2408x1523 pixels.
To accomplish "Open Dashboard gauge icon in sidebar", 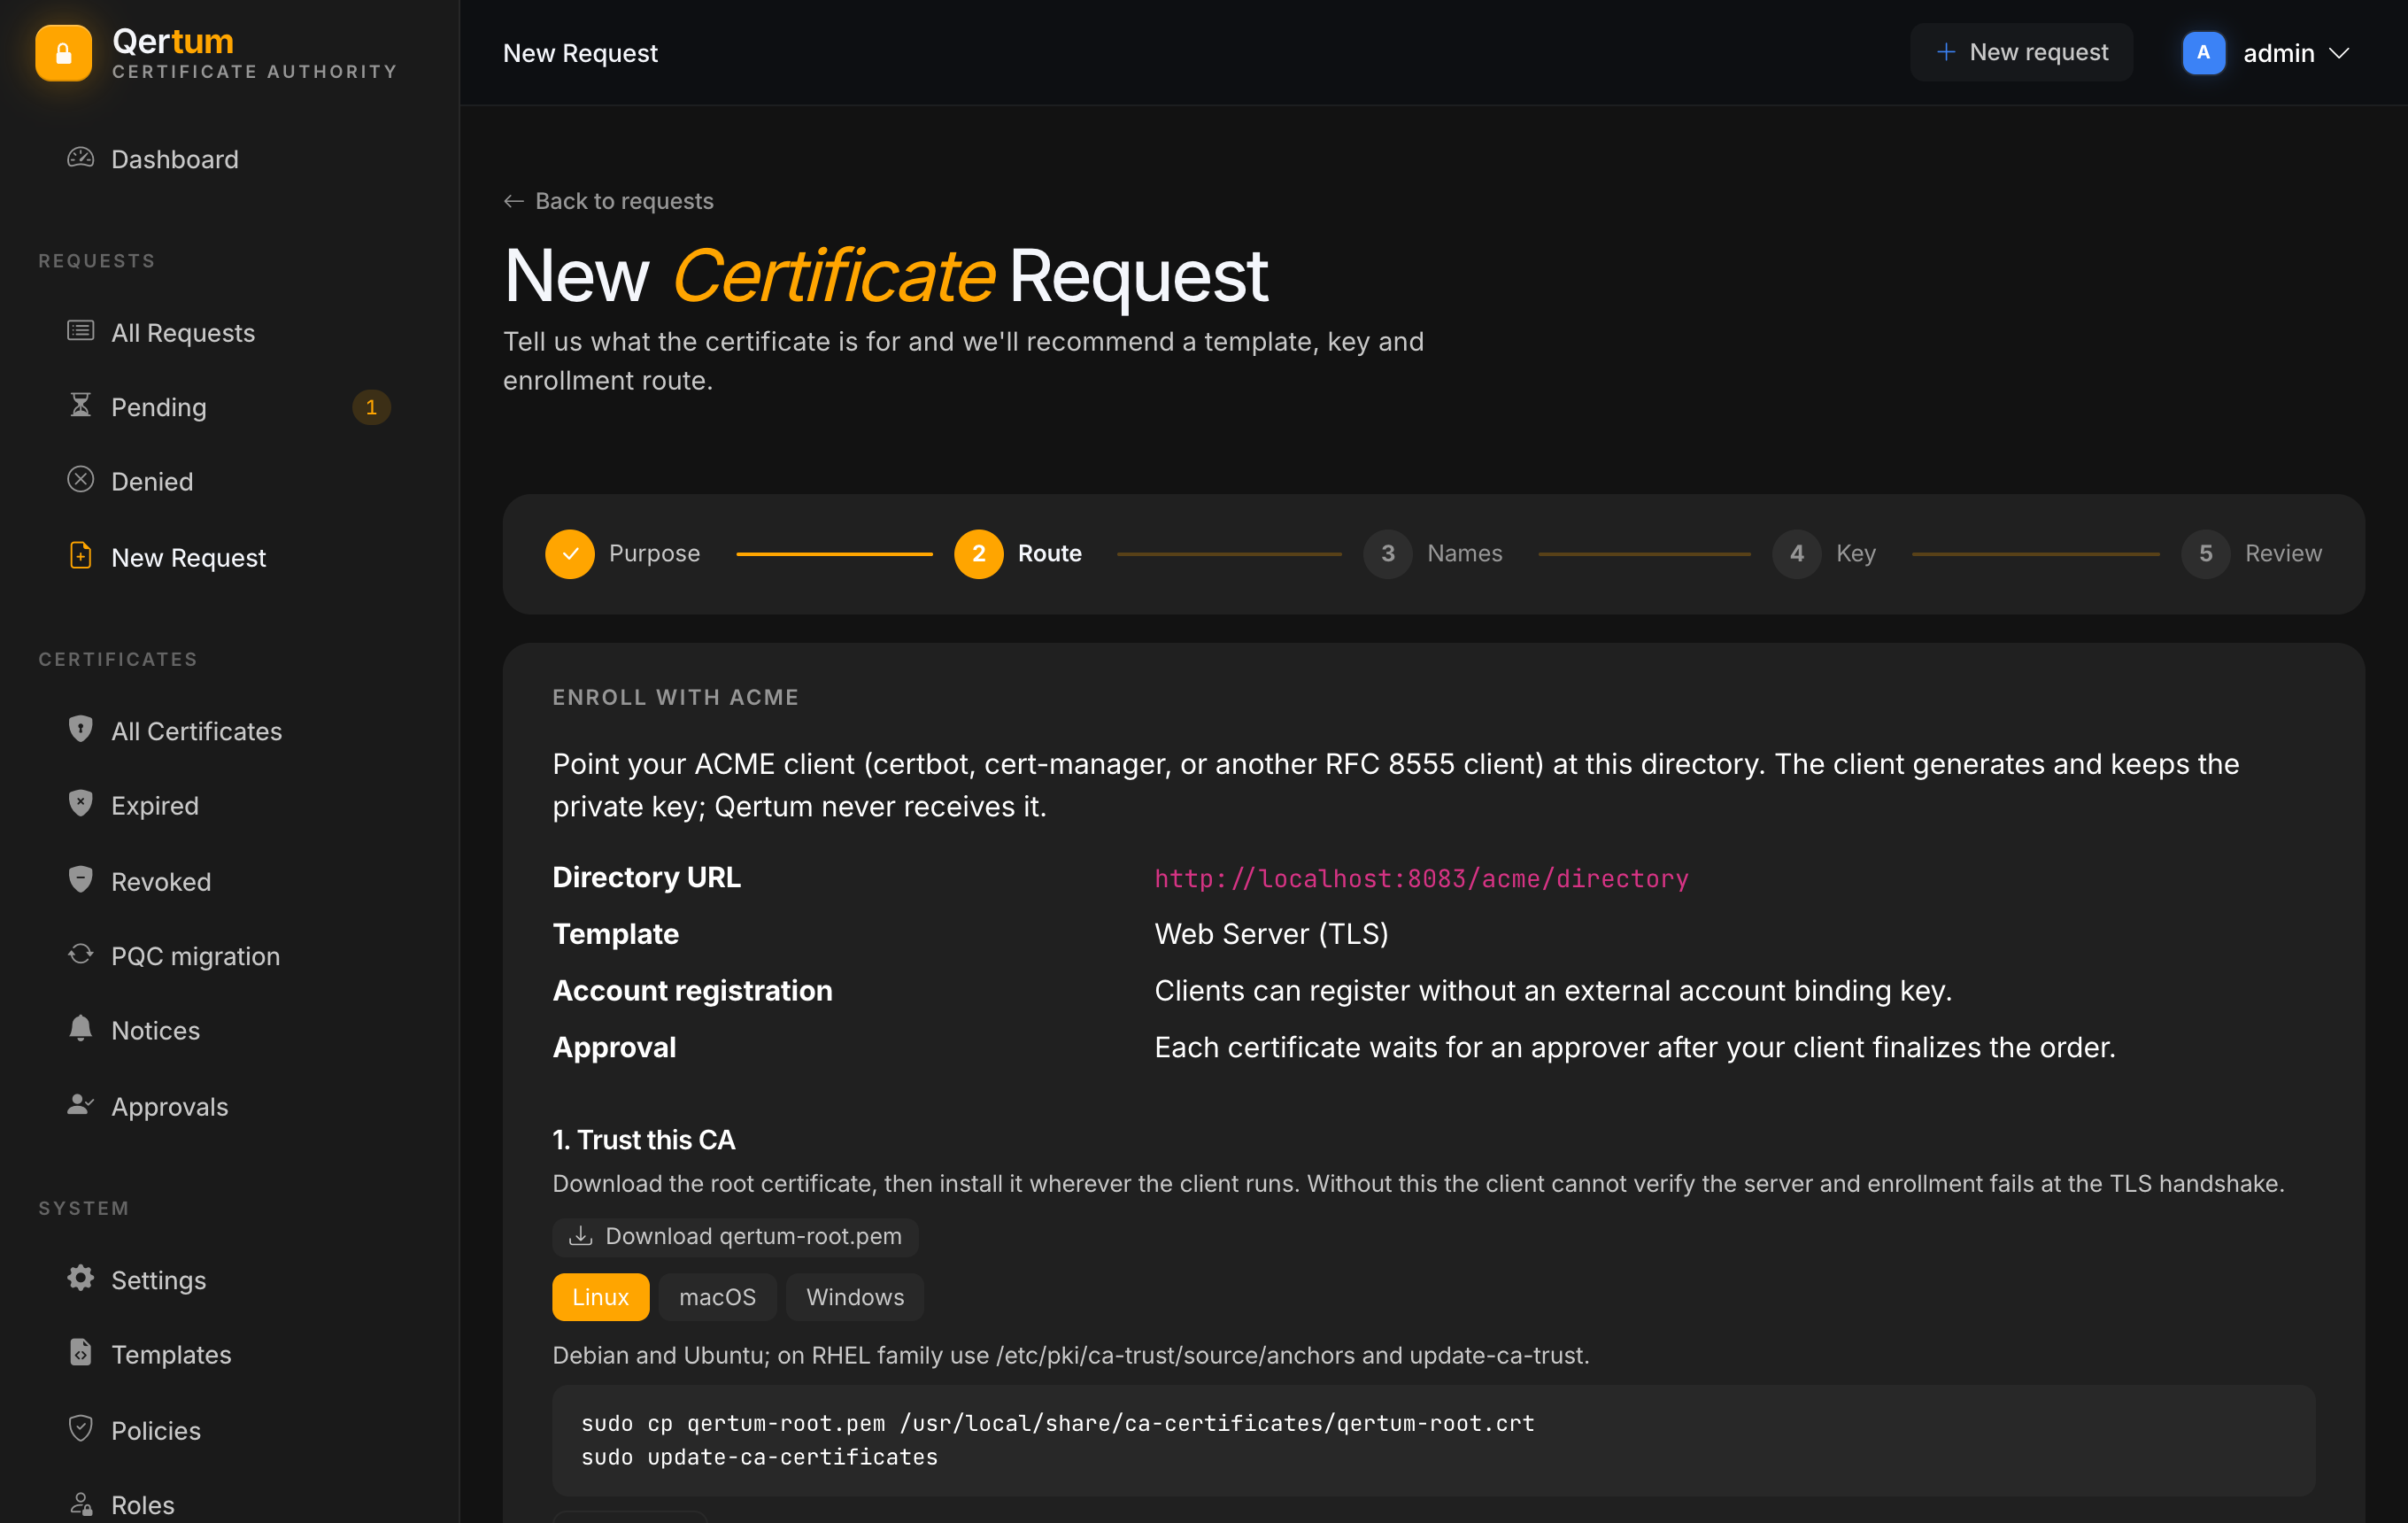I will tap(80, 158).
